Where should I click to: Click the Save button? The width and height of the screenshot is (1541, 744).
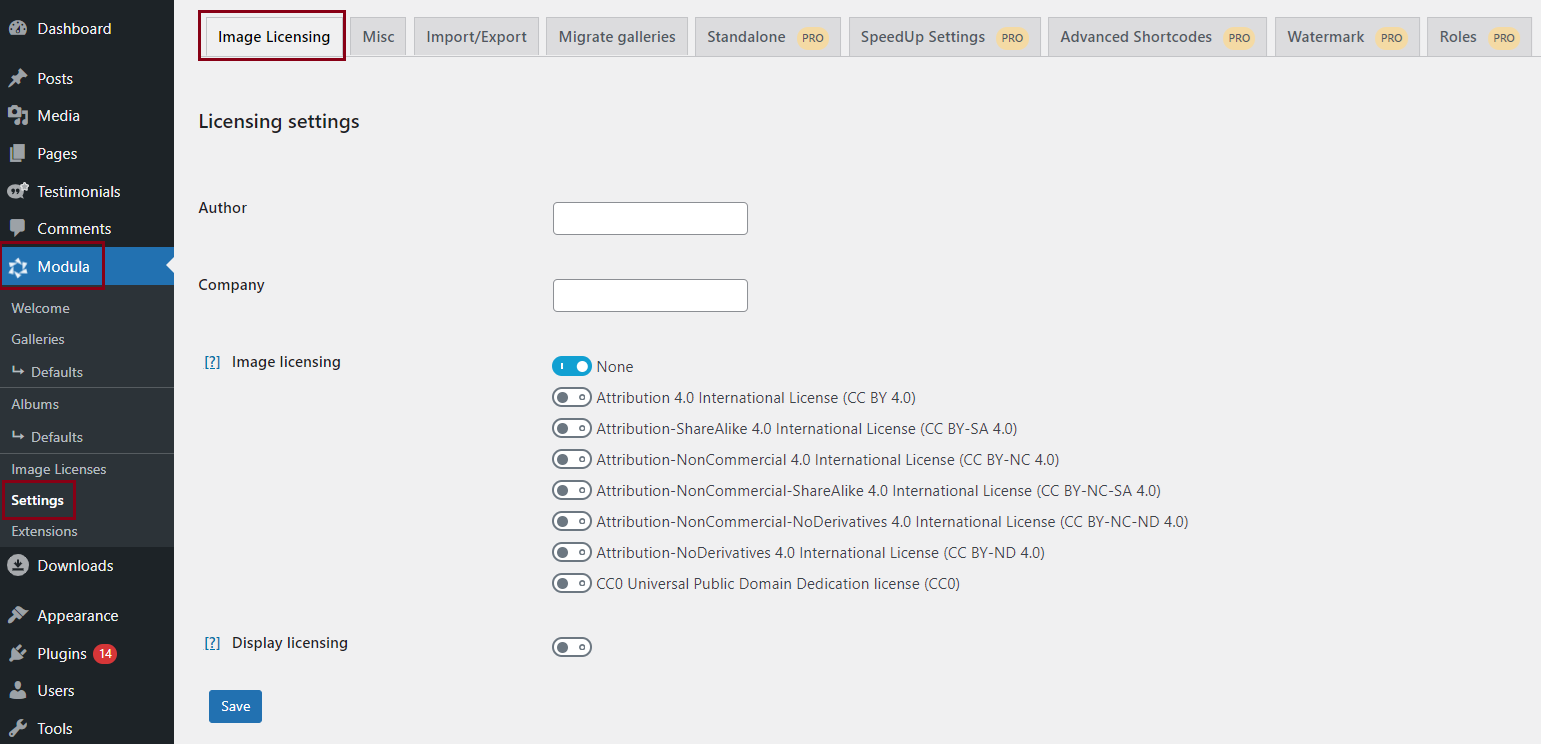pyautogui.click(x=235, y=706)
